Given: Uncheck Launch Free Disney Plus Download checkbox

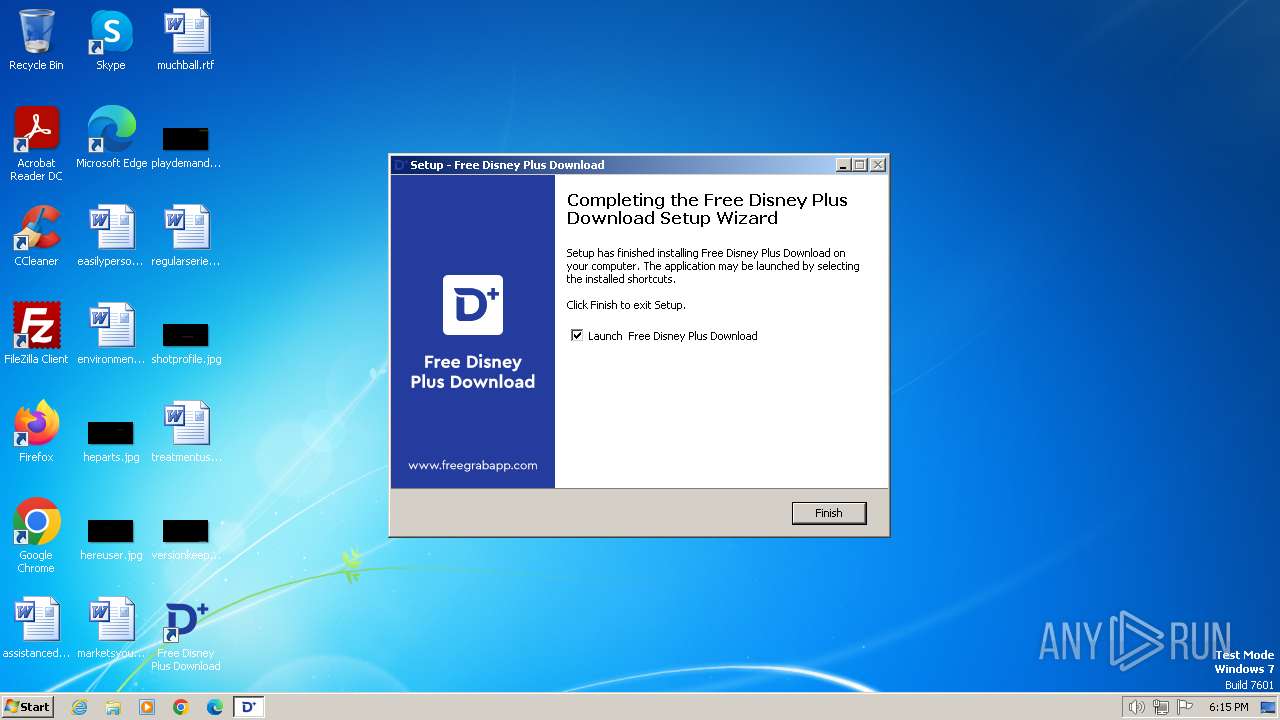Looking at the screenshot, I should [577, 335].
